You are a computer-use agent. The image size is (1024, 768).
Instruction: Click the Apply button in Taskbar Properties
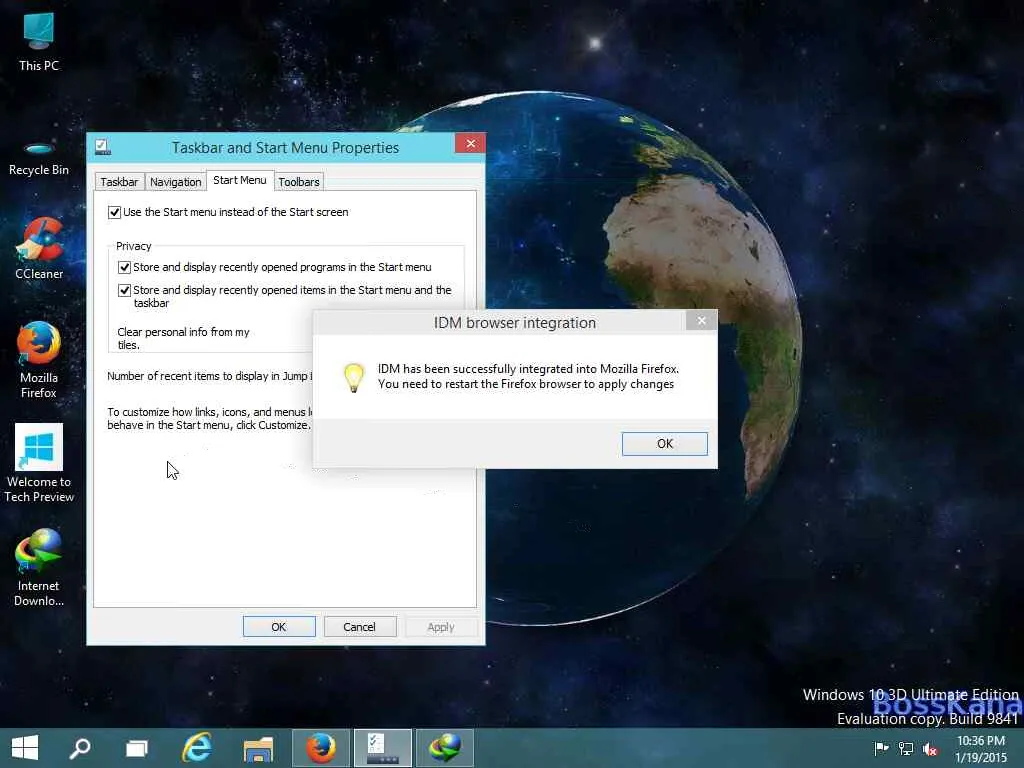click(441, 626)
